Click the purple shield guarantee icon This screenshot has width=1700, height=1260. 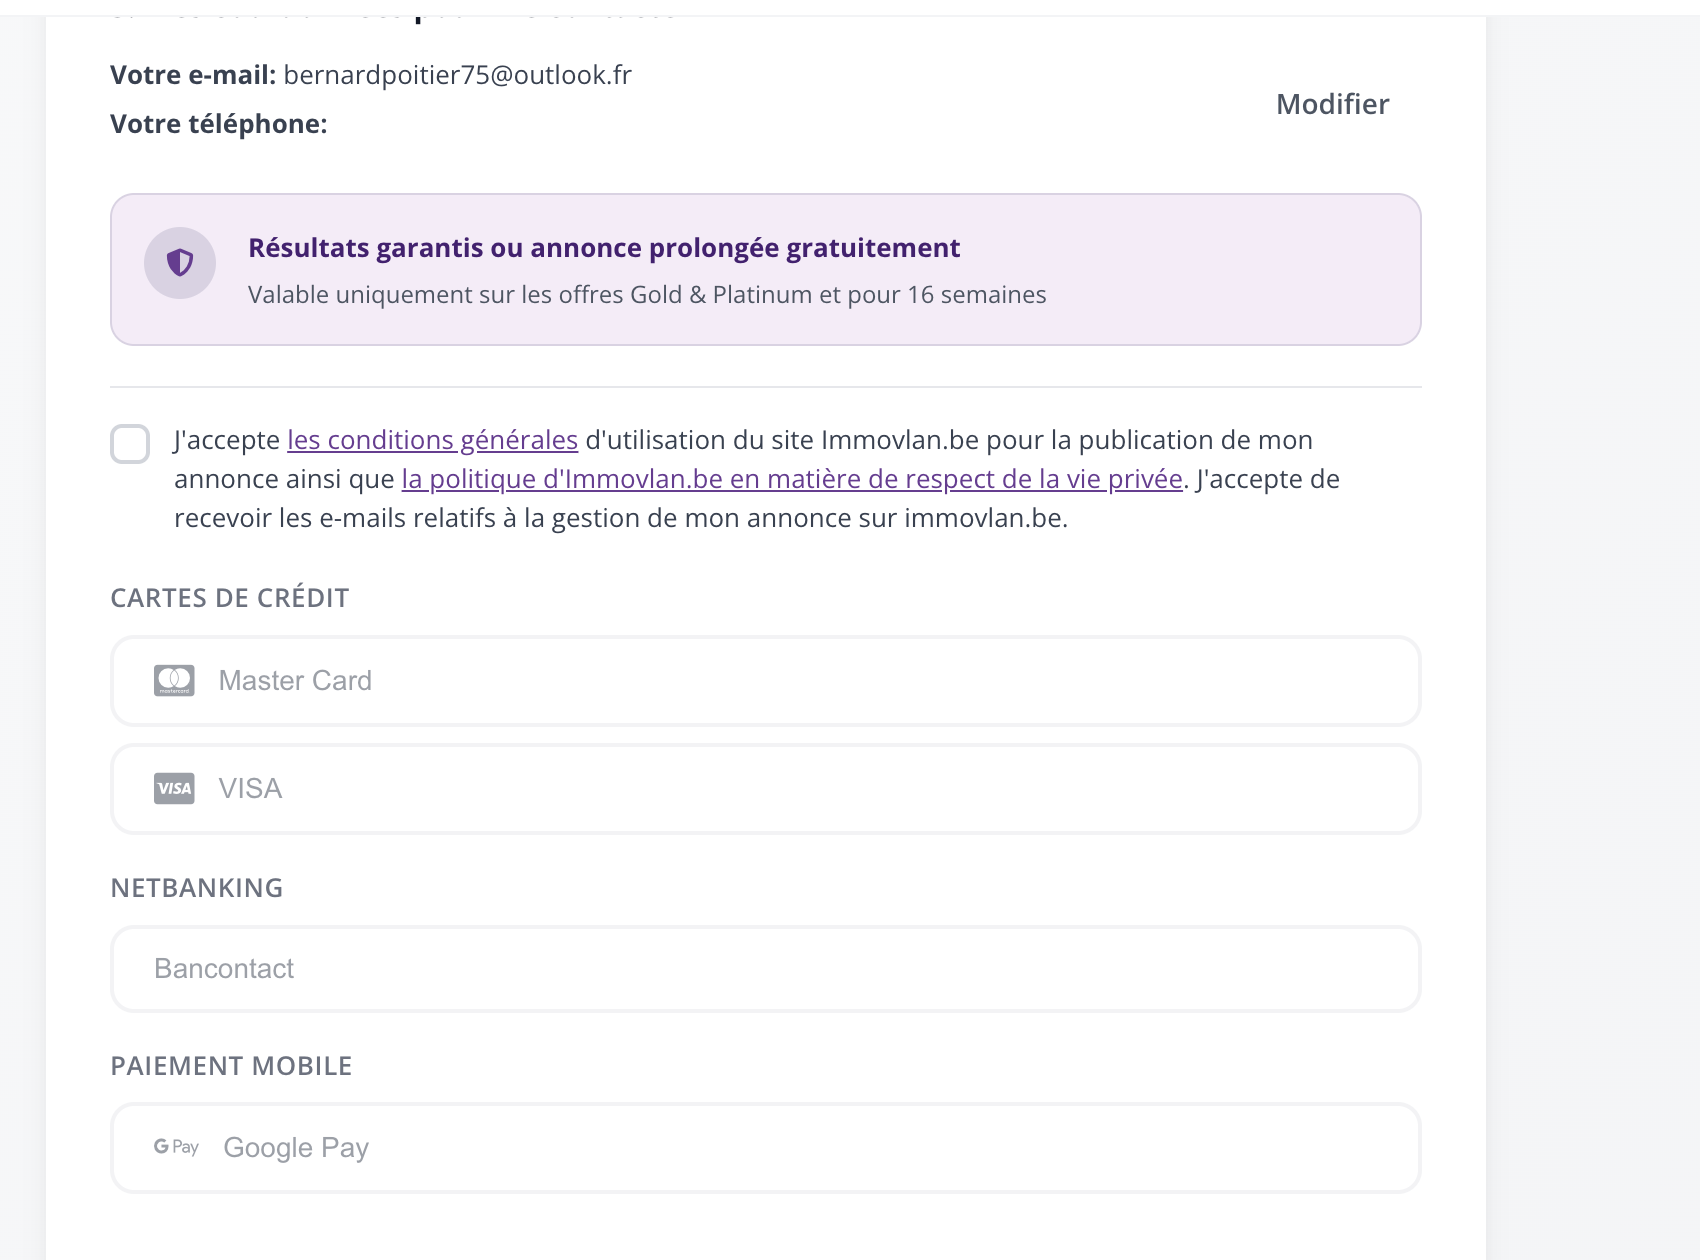(180, 263)
